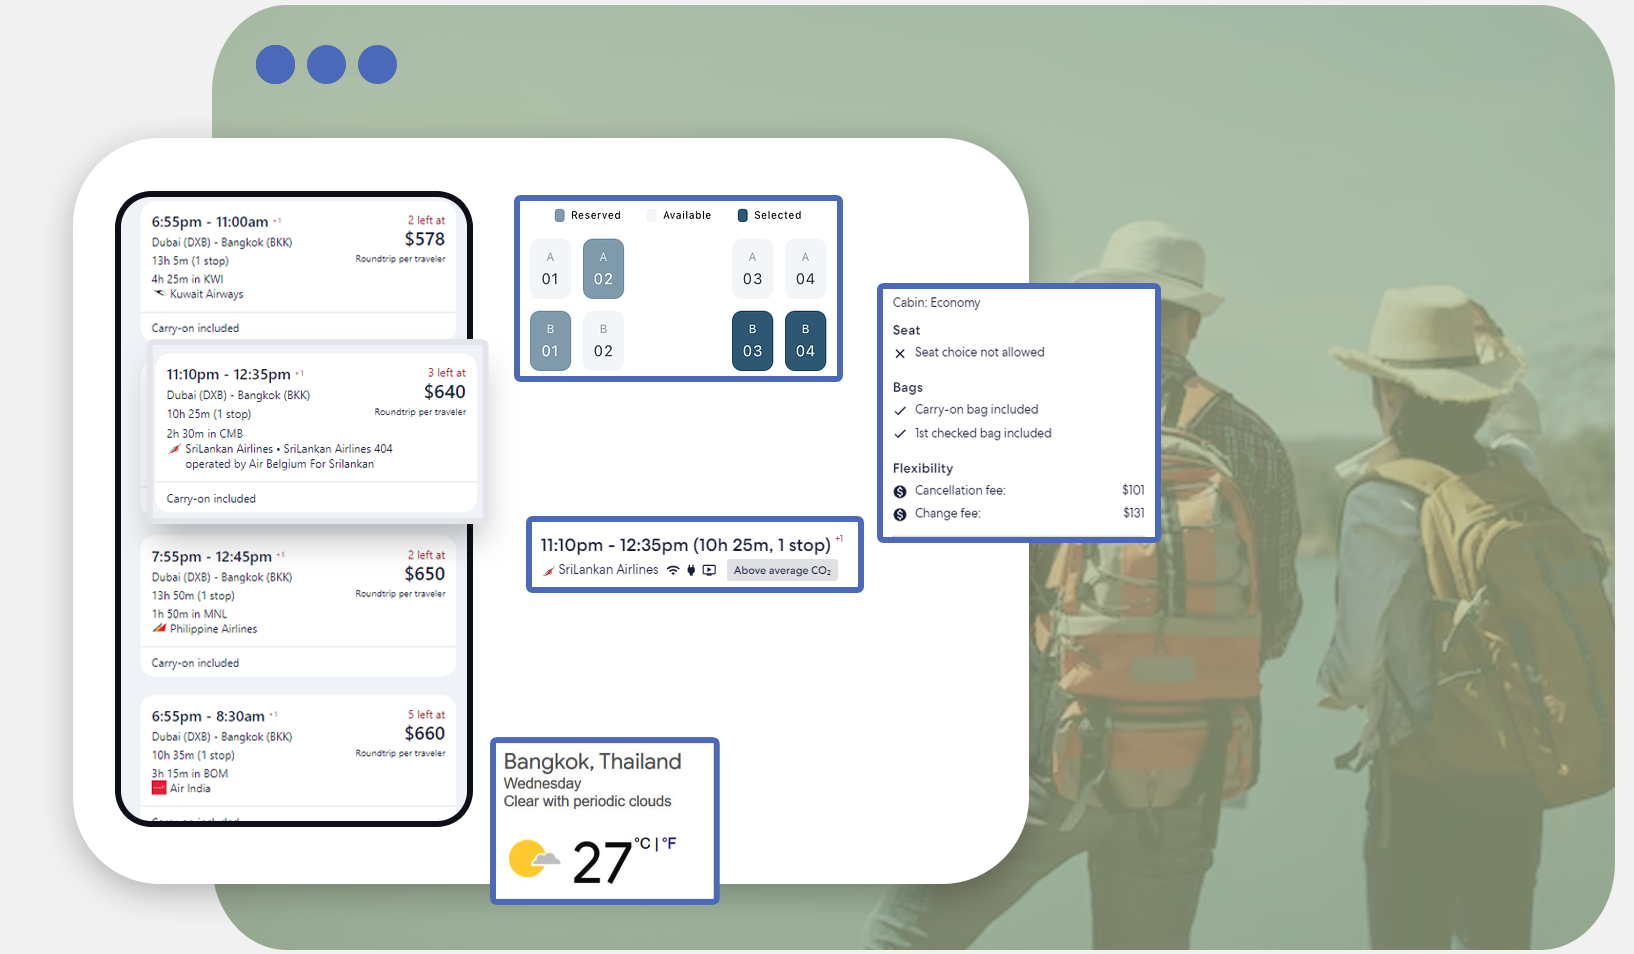Click the X icon beside Seat choice not allowed
The image size is (1634, 954).
(900, 353)
